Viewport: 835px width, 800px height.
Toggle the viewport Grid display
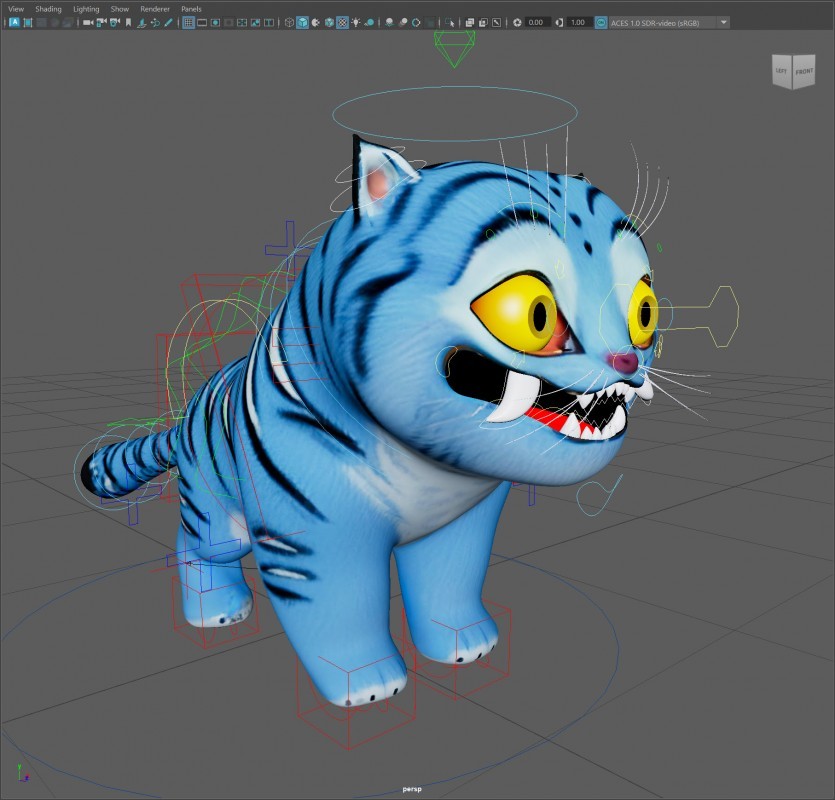[x=188, y=22]
